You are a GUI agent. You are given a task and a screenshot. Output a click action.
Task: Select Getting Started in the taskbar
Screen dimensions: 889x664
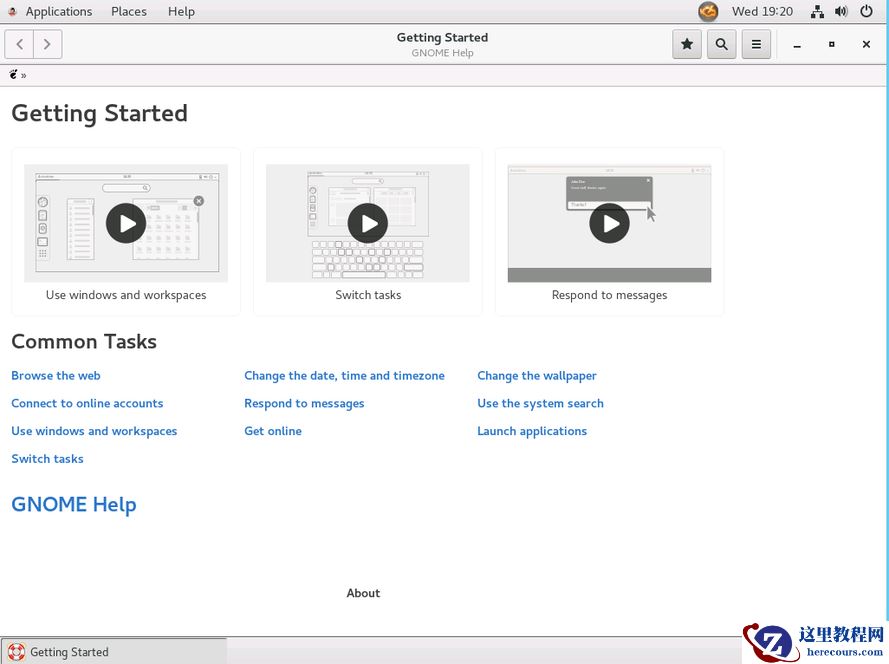tap(69, 652)
